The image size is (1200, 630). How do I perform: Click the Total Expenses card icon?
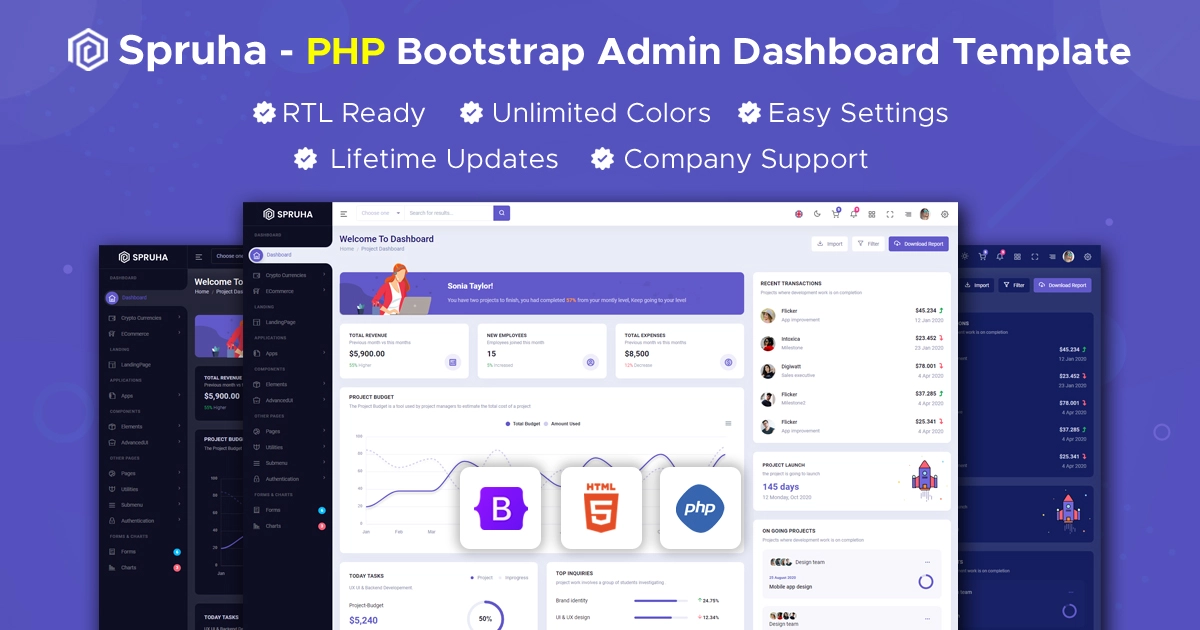[728, 362]
